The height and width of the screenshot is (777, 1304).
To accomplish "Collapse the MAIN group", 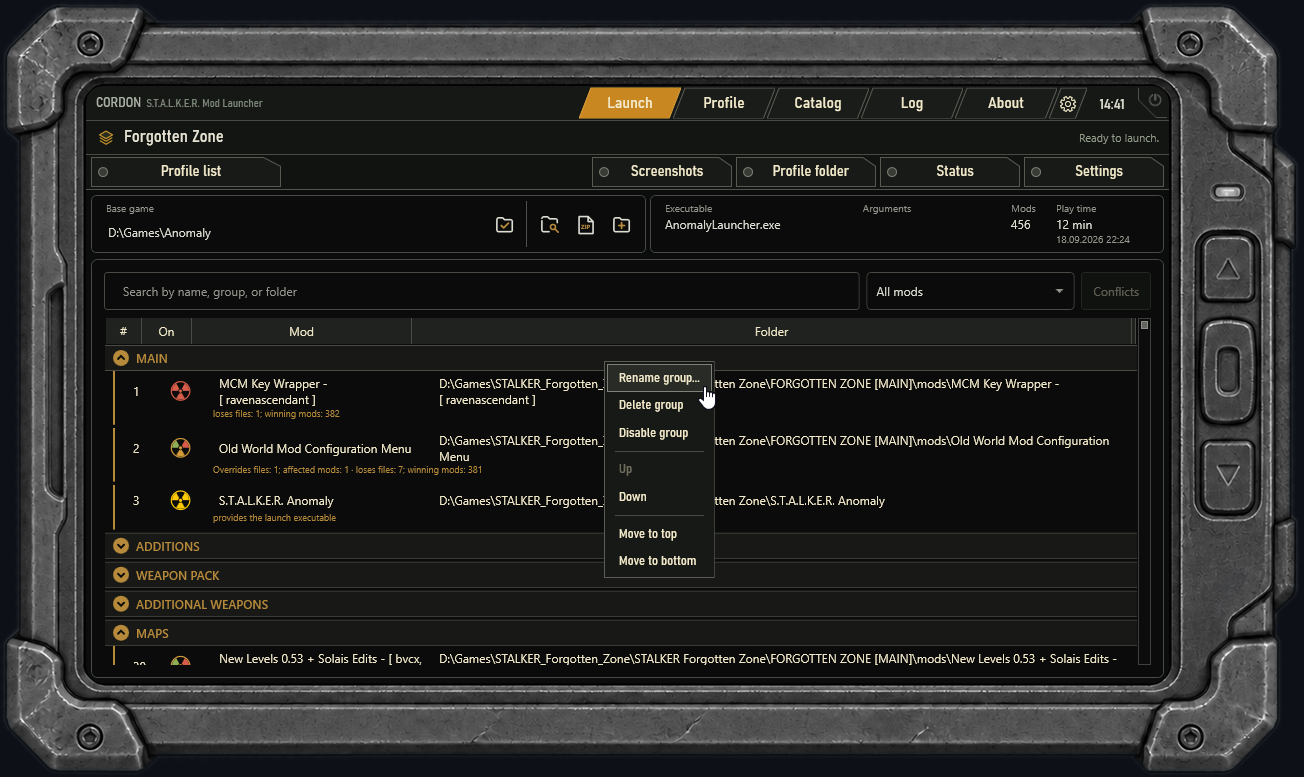I will [121, 358].
